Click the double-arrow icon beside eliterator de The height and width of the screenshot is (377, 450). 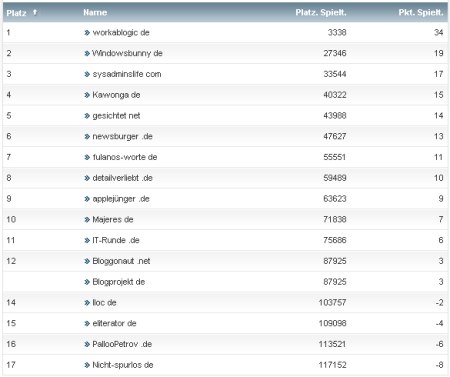point(87,324)
